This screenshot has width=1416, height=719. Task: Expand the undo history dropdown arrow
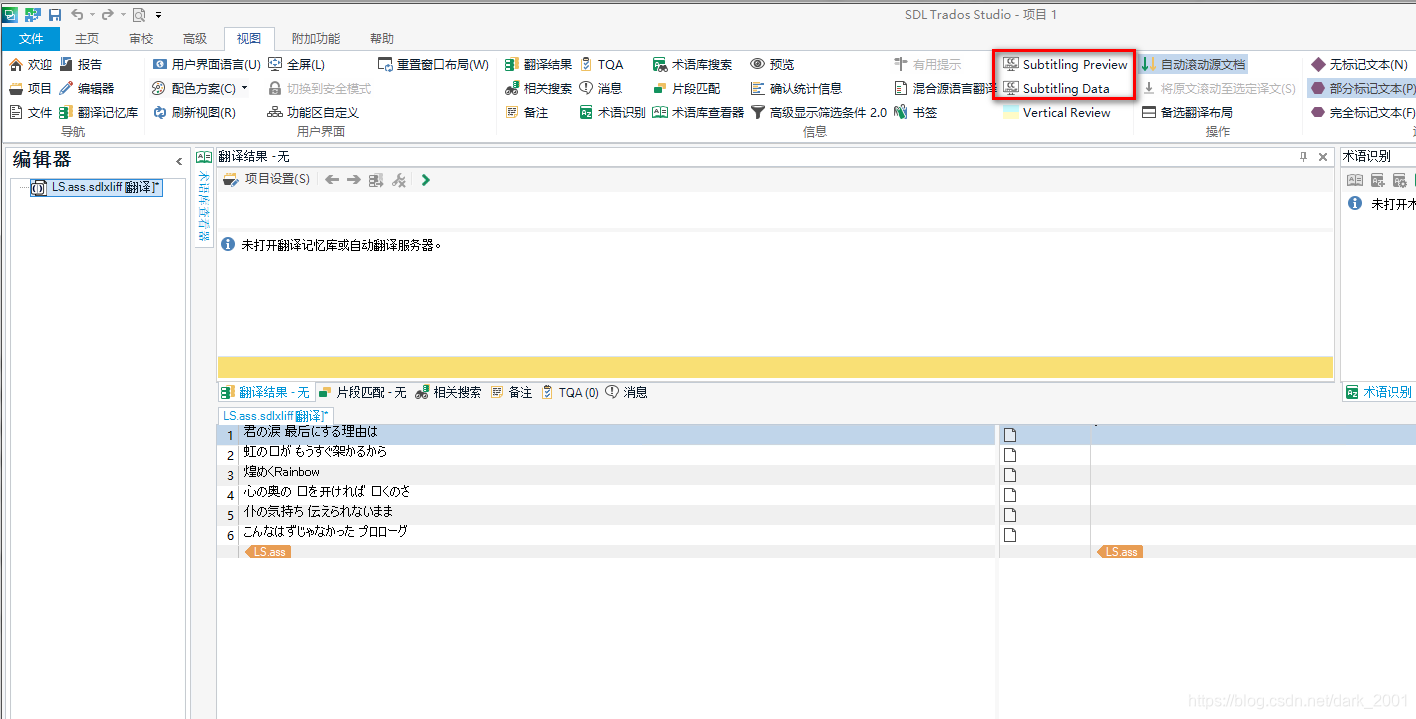click(x=91, y=15)
